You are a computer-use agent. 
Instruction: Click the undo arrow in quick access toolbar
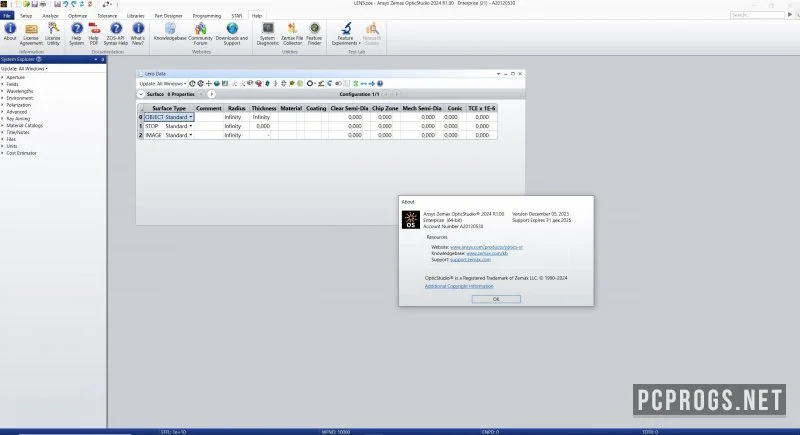click(66, 4)
